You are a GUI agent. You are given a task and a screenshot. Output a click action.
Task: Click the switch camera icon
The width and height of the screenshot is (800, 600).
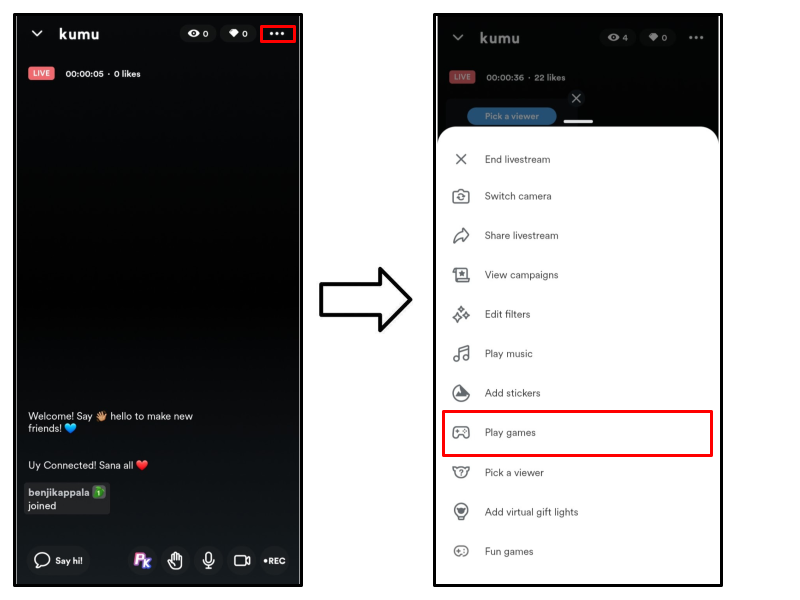coord(461,196)
